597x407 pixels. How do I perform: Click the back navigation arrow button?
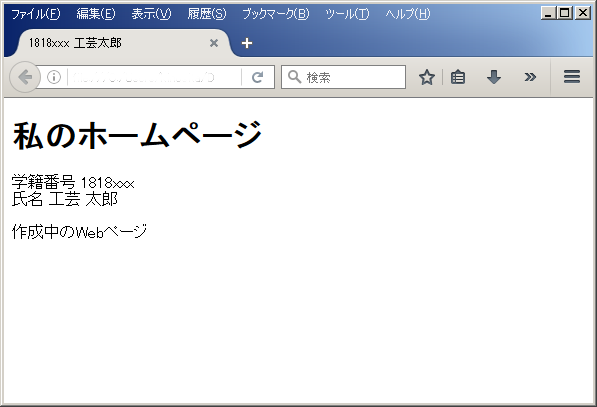[x=25, y=77]
